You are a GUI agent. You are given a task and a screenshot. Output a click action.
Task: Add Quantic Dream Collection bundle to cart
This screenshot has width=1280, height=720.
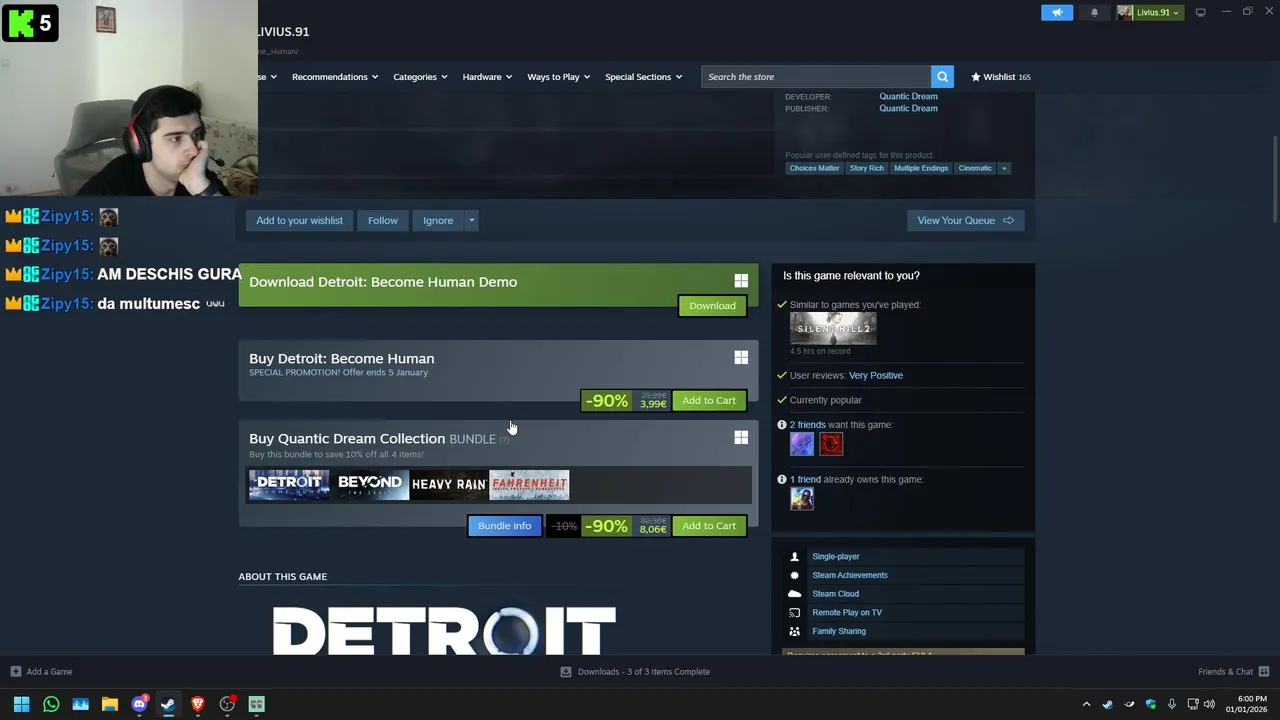[x=709, y=526]
